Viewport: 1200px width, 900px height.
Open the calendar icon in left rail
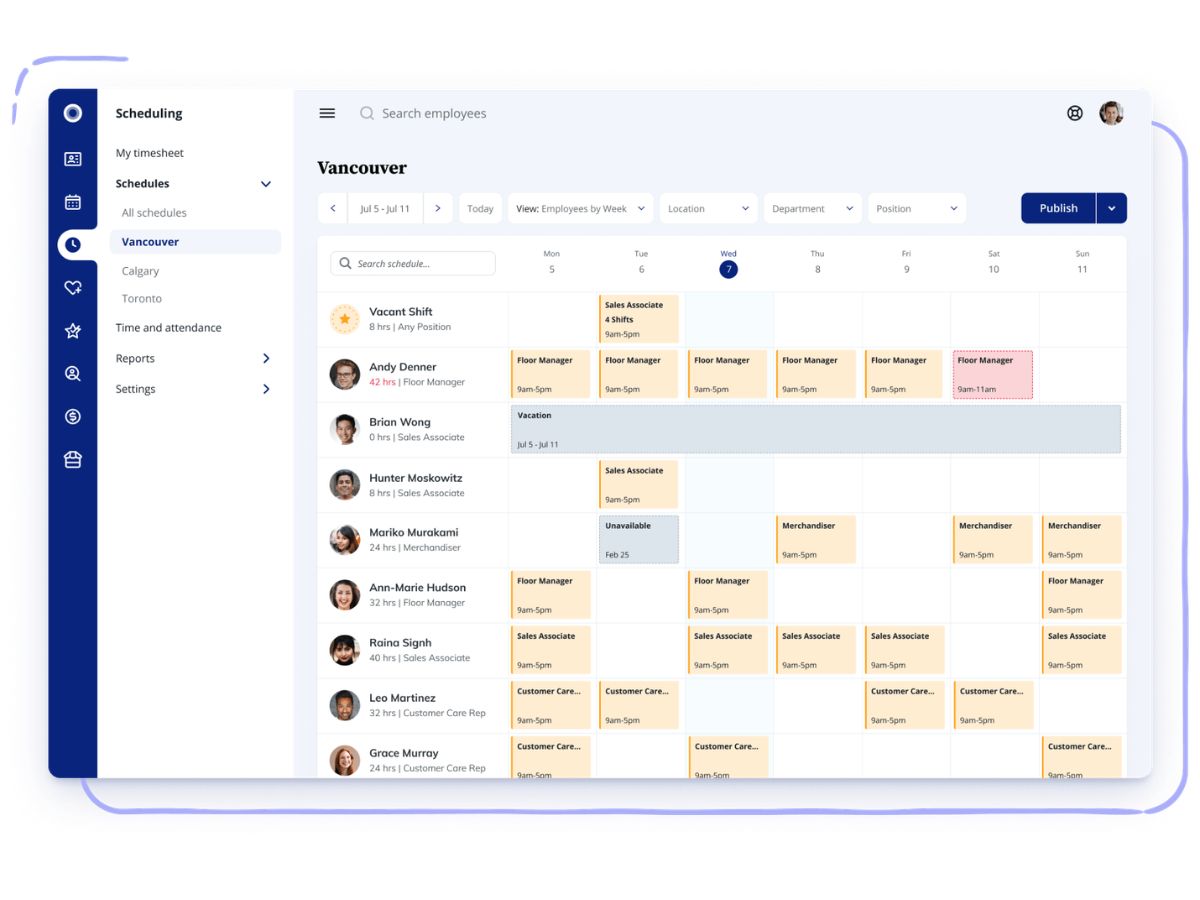click(x=73, y=202)
